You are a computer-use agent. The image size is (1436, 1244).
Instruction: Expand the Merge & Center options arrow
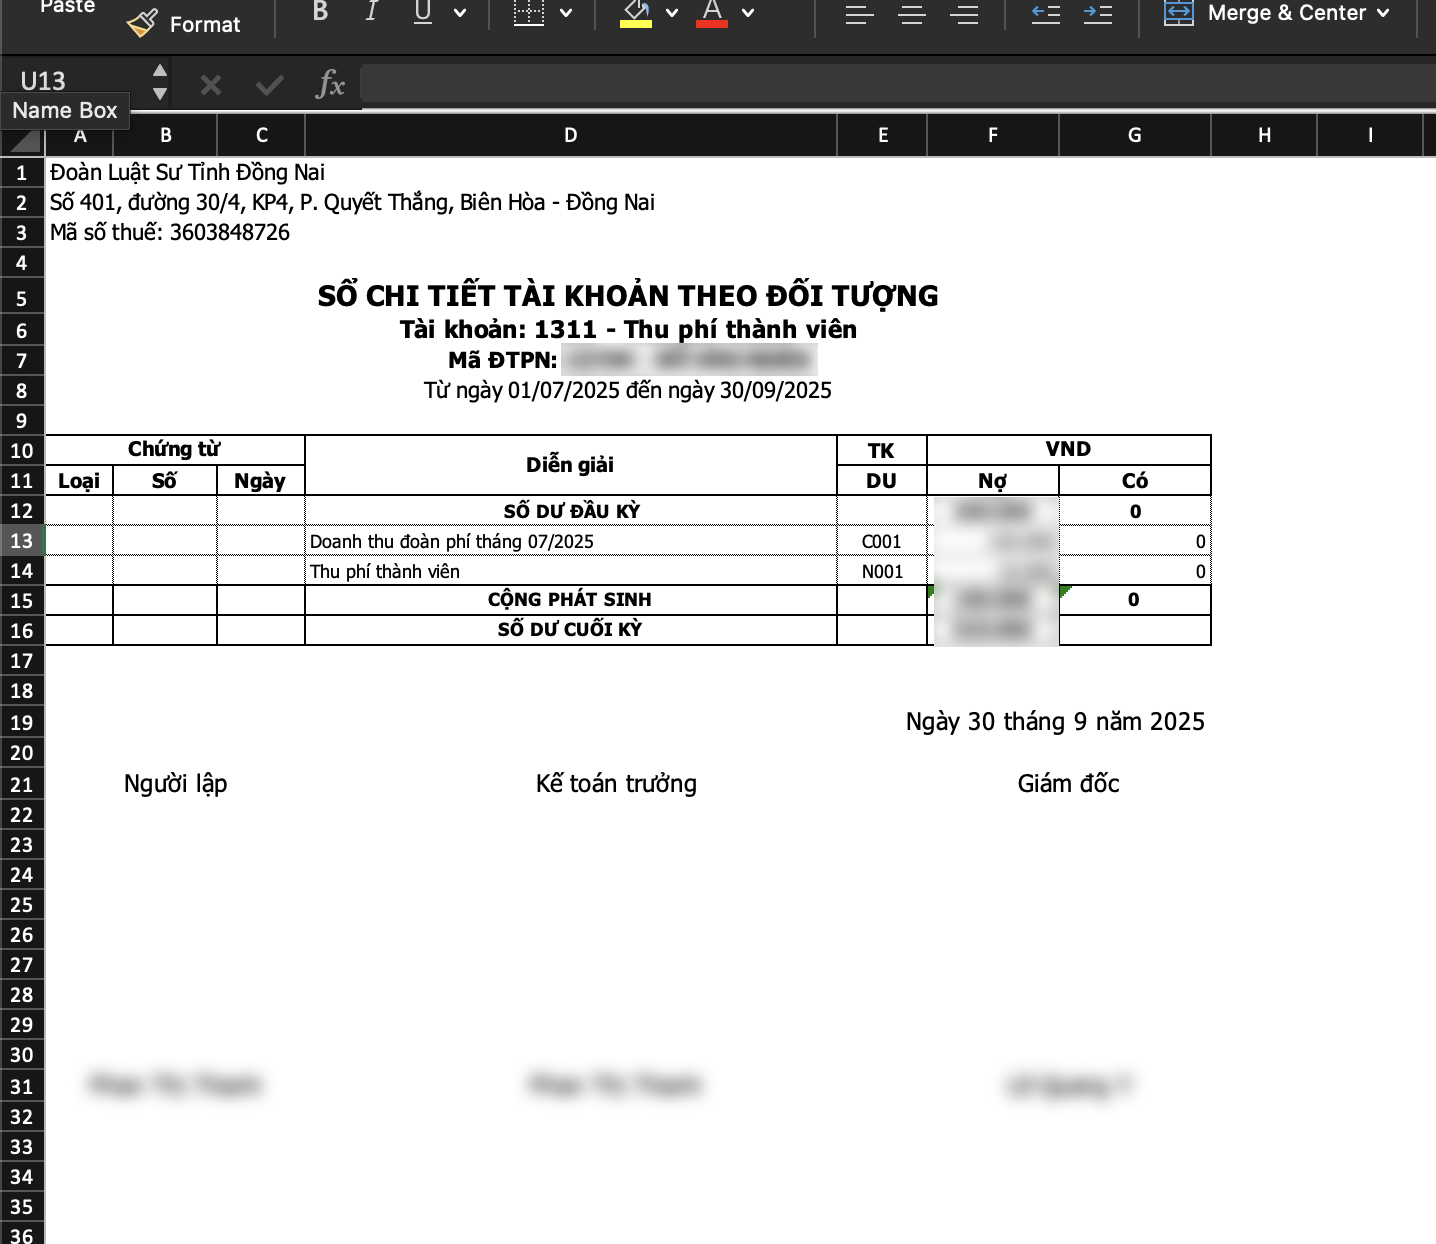point(1384,13)
